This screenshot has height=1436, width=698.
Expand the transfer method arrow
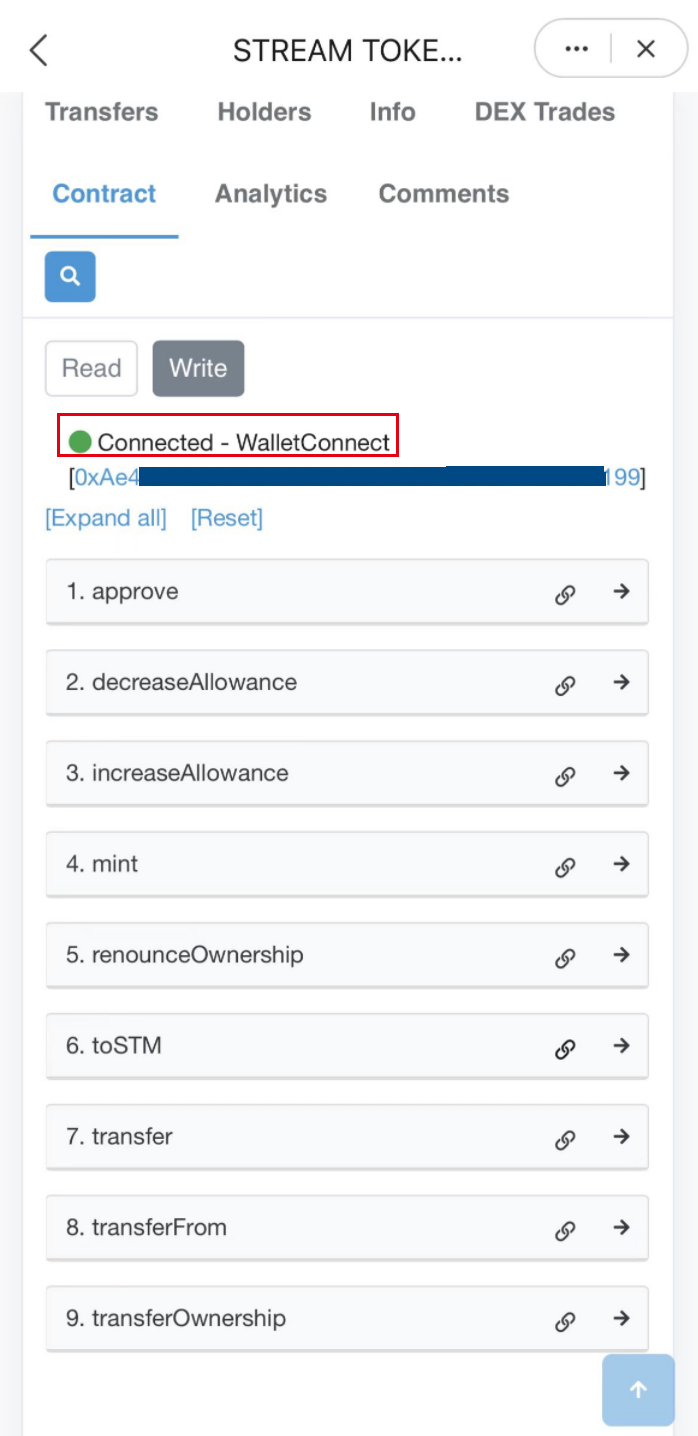click(x=621, y=1136)
